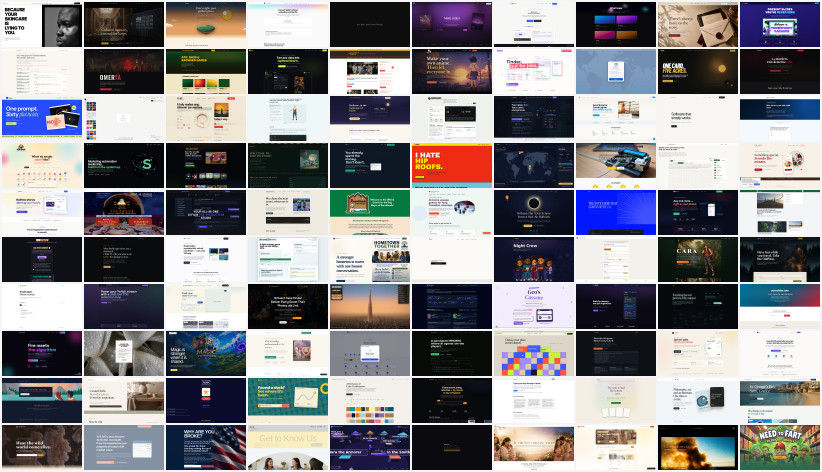Click the tall skyscraper at sunset thumbnail
This screenshot has height=472, width=822.
370,306
